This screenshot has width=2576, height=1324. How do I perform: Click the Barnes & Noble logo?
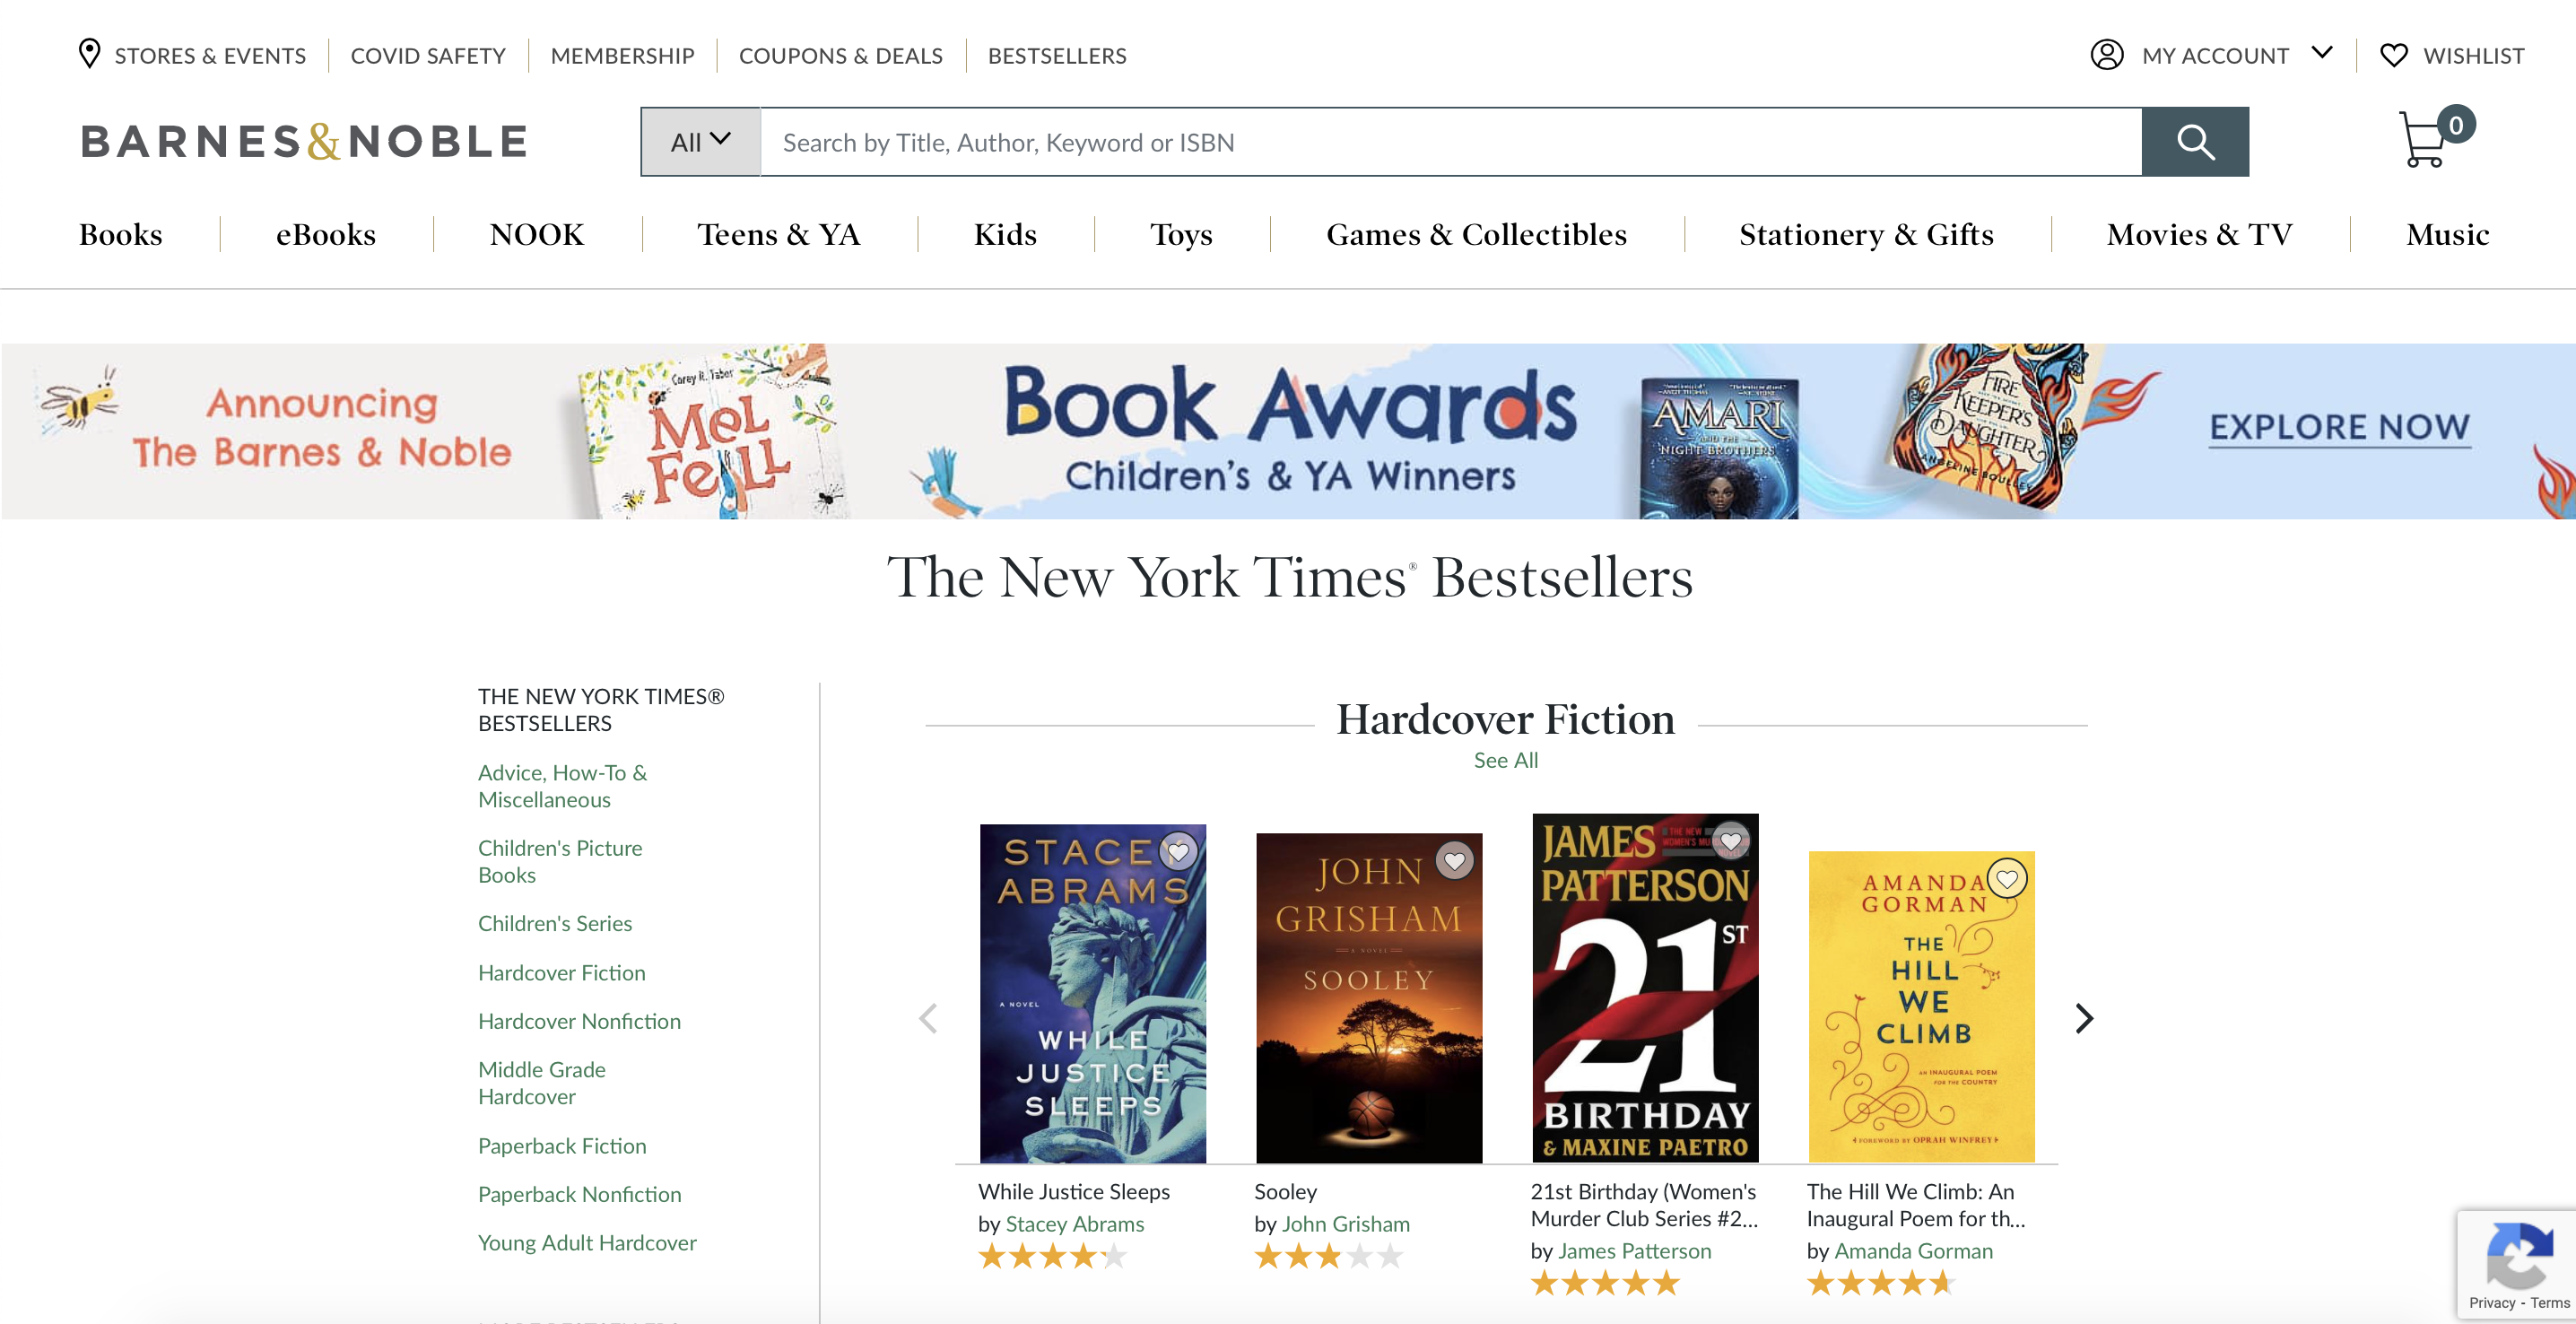pyautogui.click(x=304, y=142)
